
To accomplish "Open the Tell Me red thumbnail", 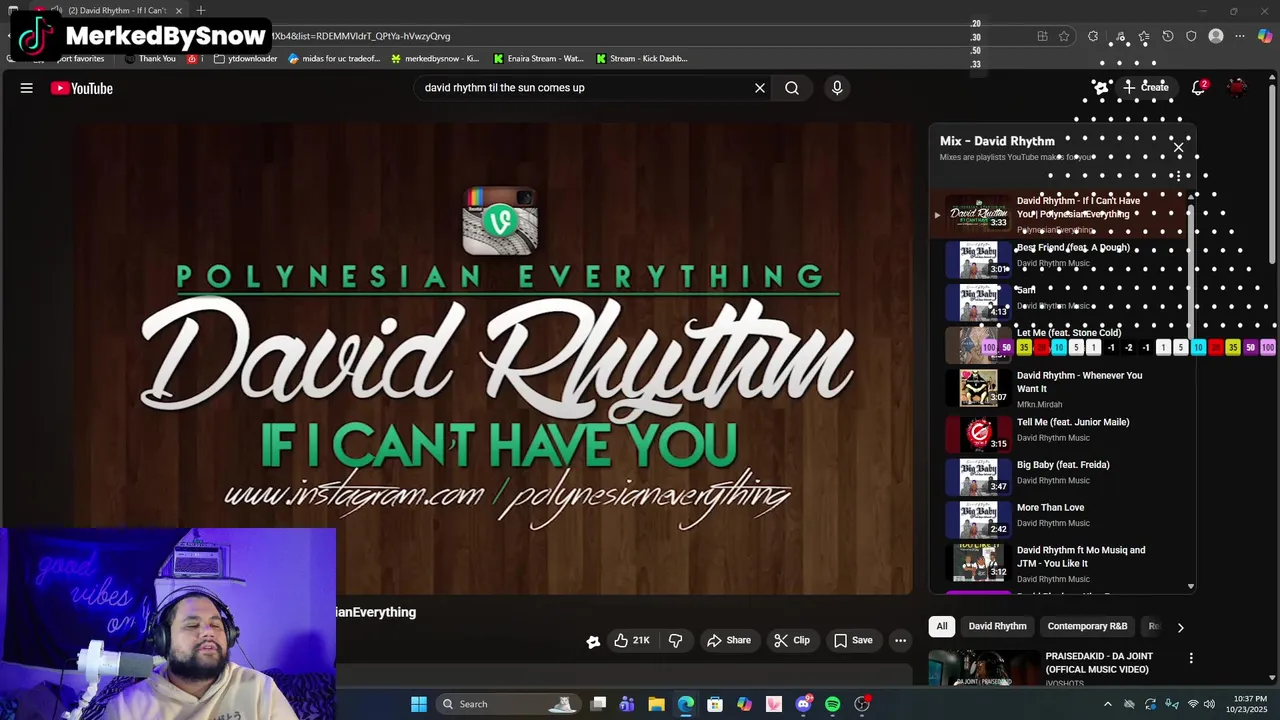I will (979, 433).
